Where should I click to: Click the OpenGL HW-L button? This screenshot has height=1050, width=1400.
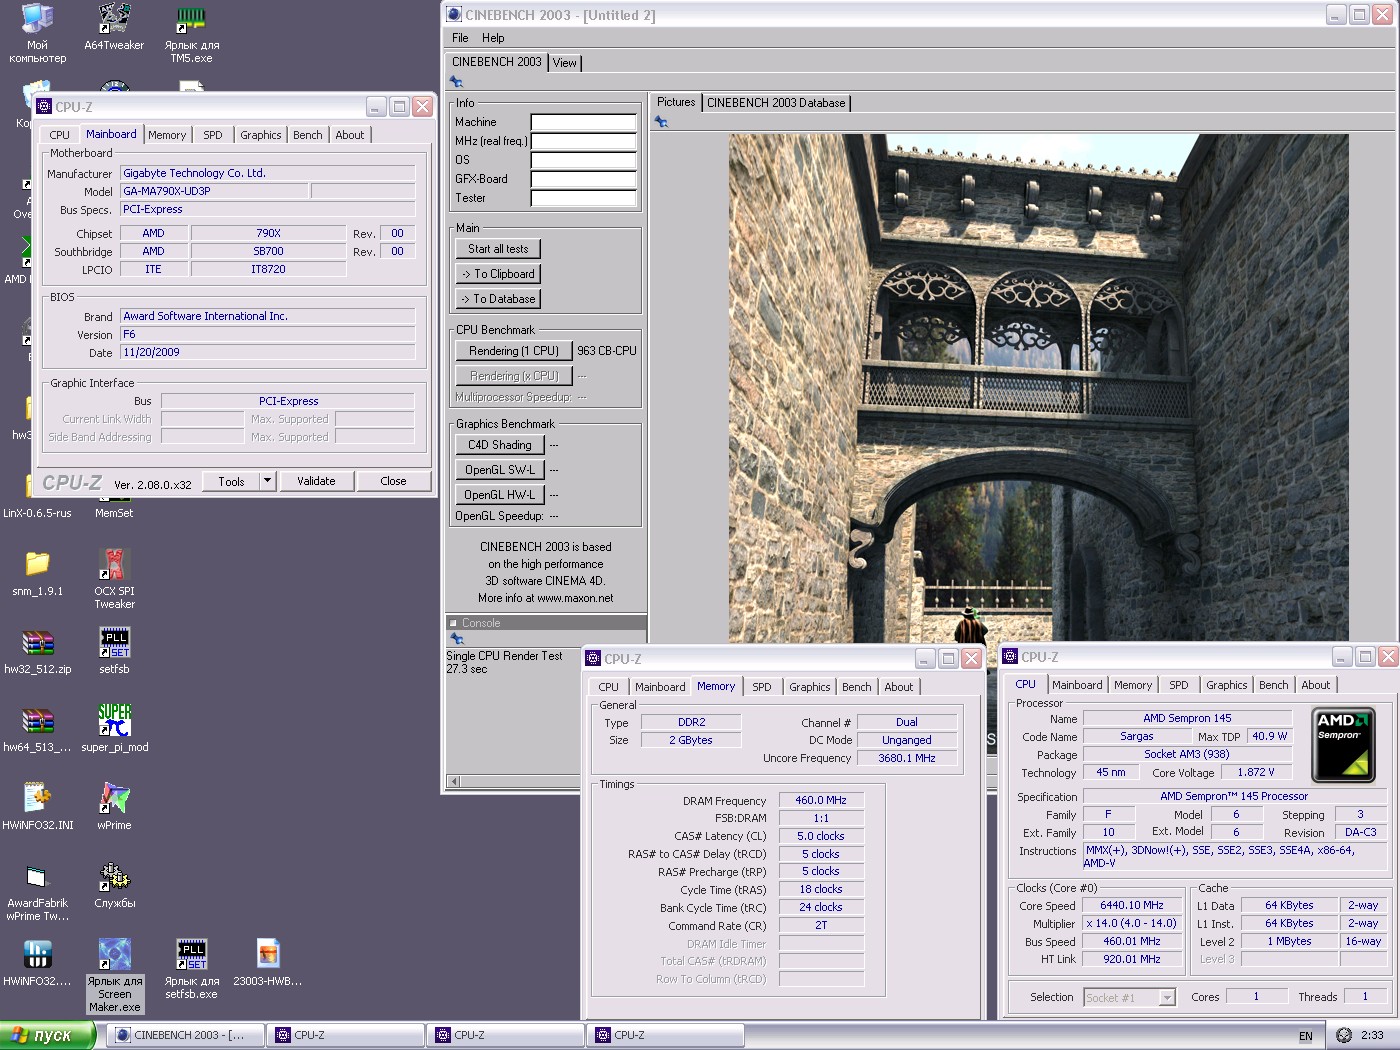[500, 495]
